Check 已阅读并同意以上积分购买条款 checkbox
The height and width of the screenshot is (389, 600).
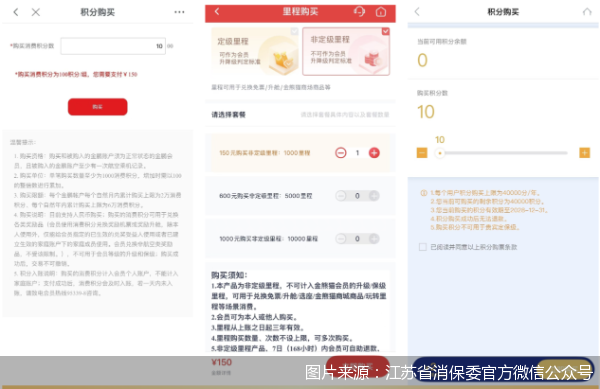click(x=422, y=247)
